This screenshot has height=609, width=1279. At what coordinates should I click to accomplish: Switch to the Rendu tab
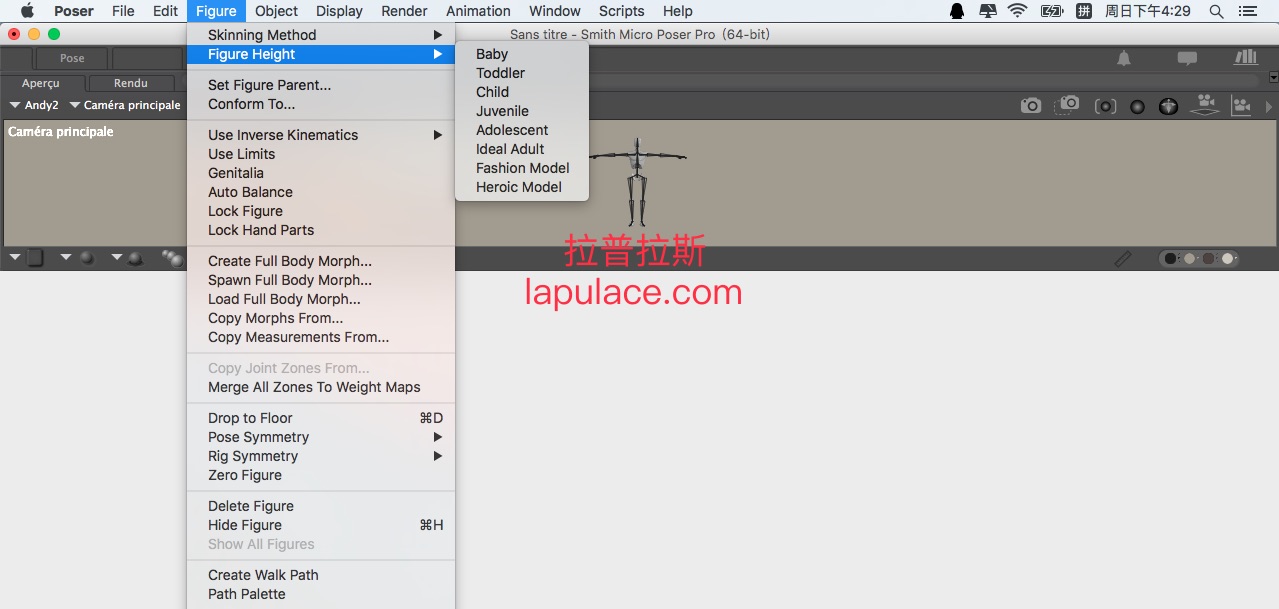(x=131, y=83)
